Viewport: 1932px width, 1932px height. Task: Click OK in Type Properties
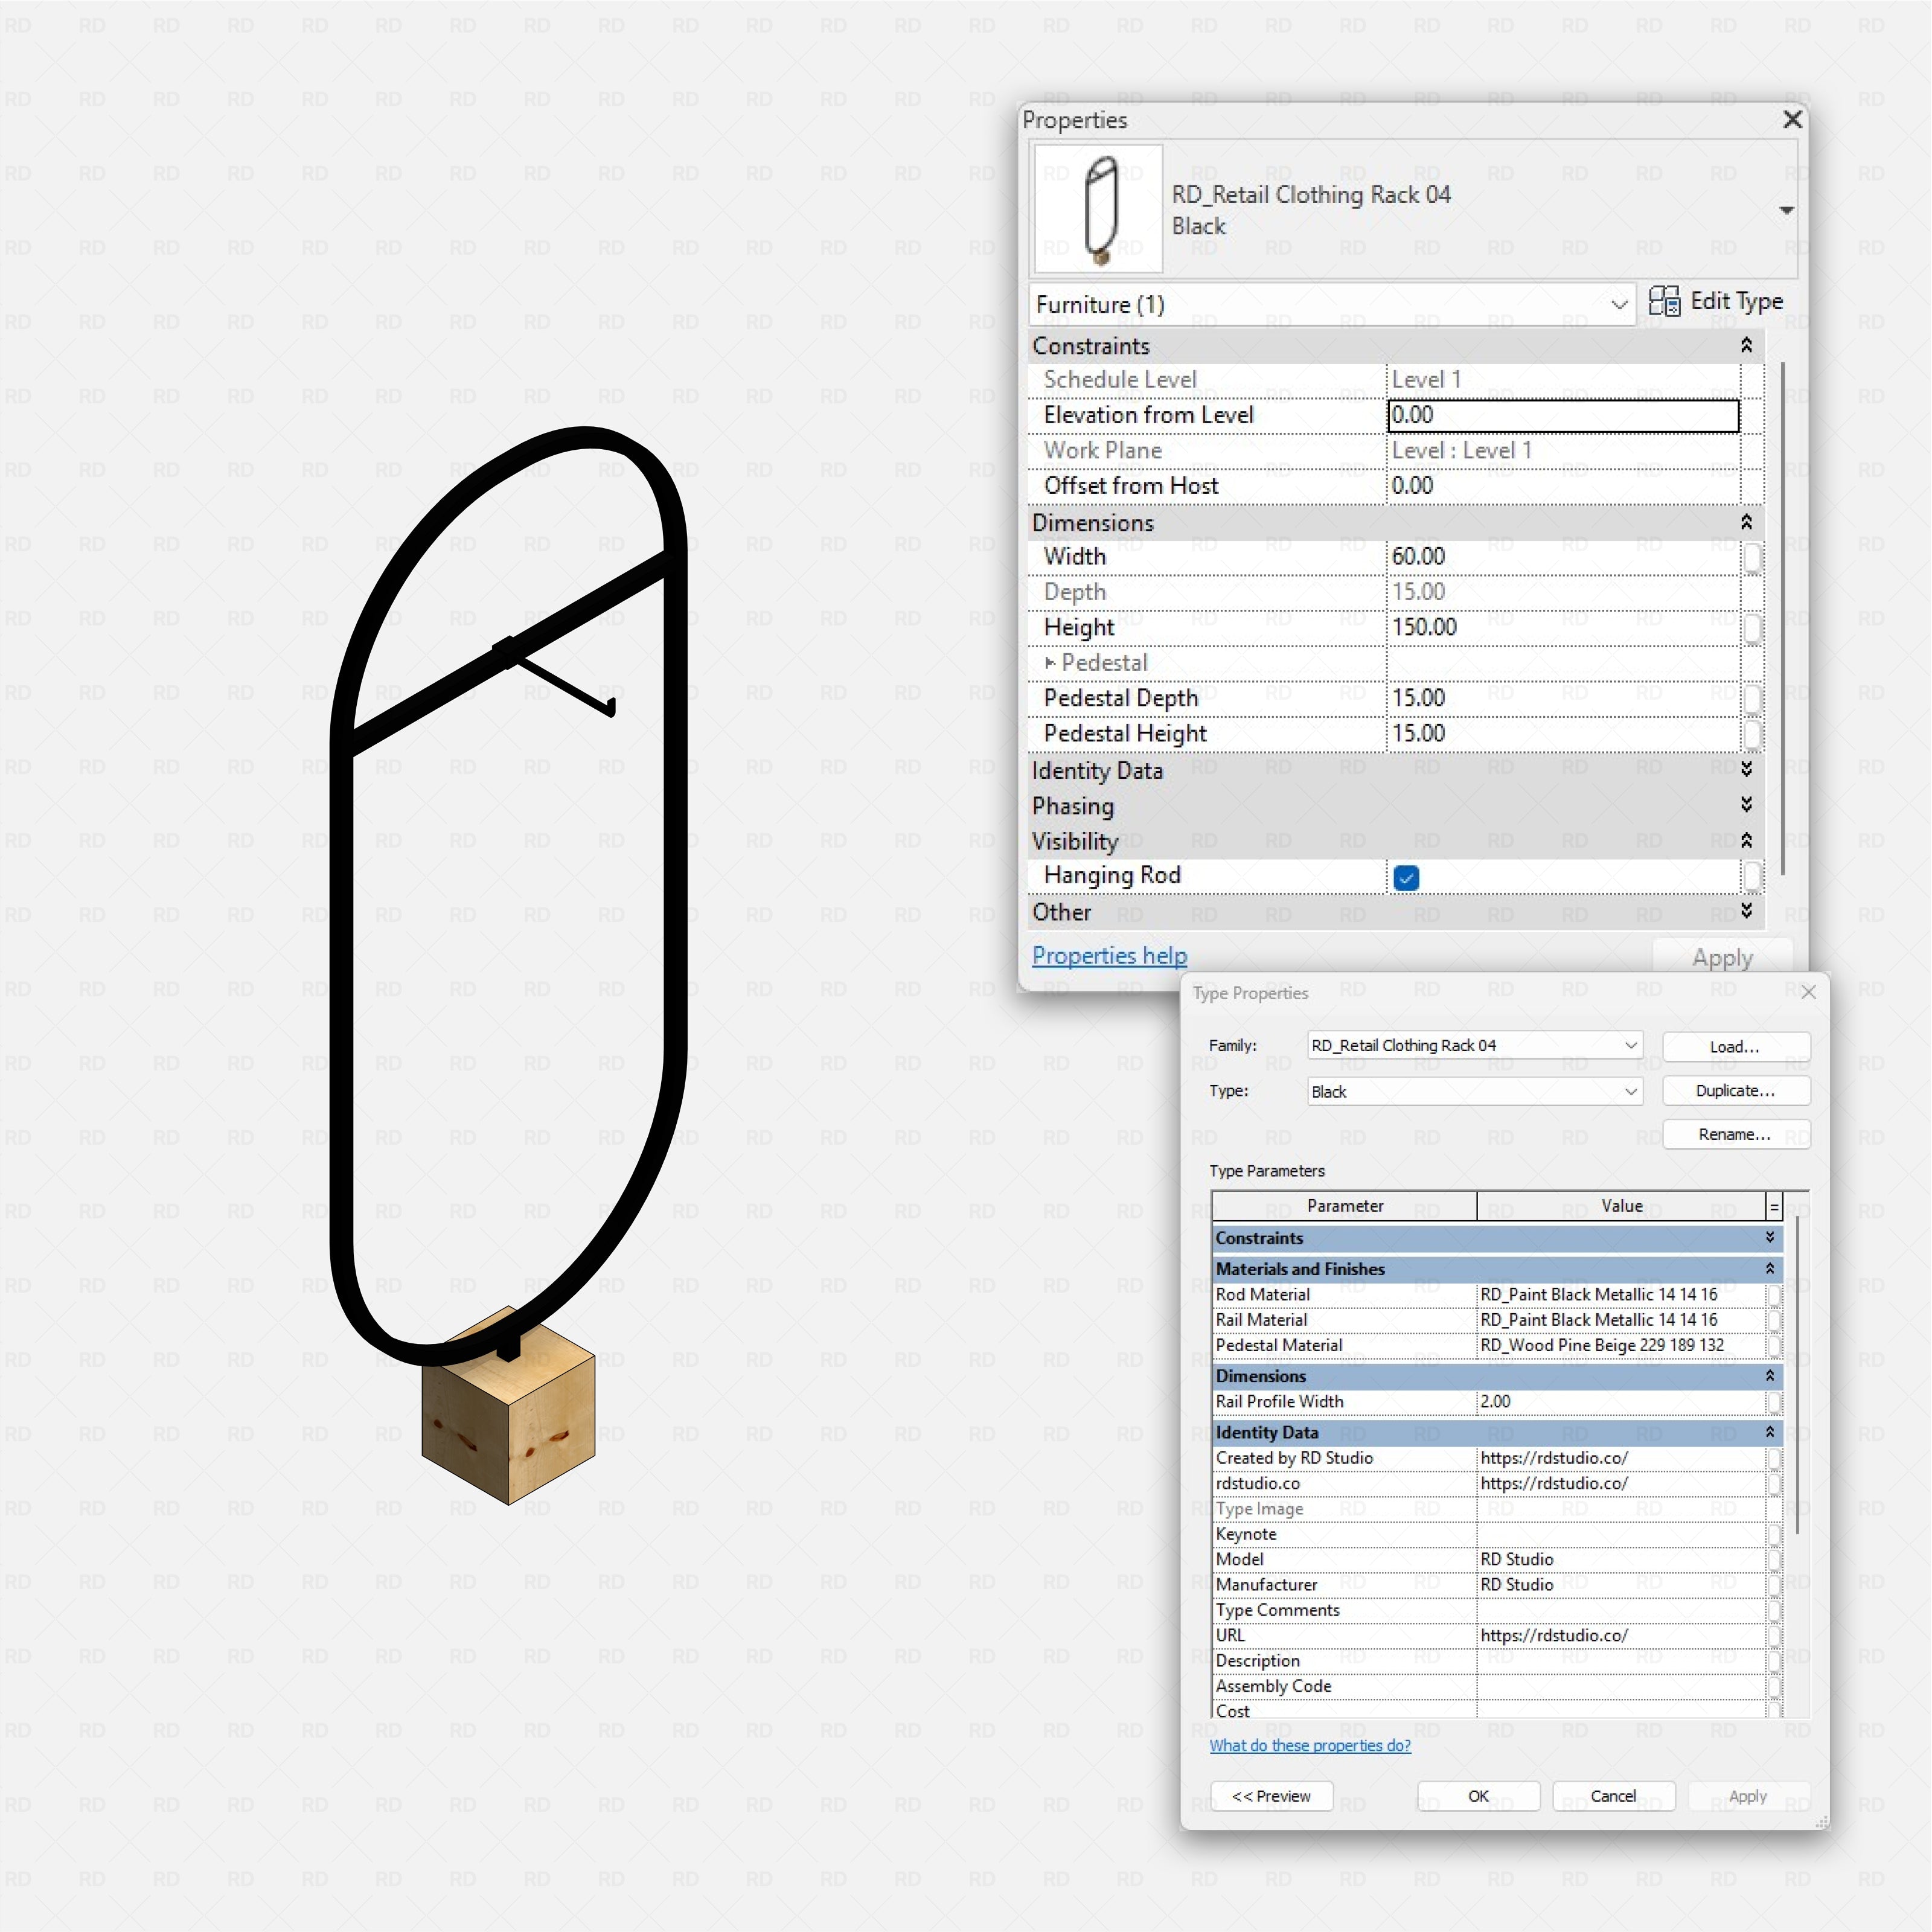(1478, 1796)
